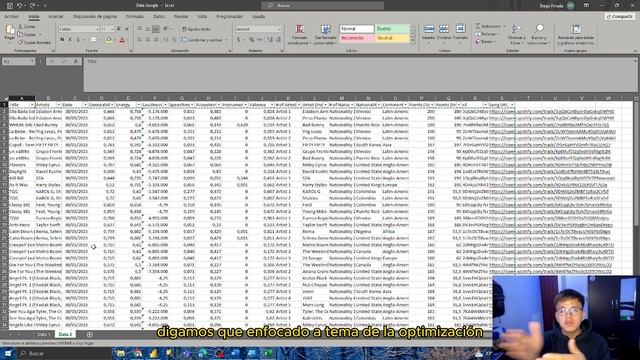The width and height of the screenshot is (640, 360).
Task: Open Combinar y centrar dropdown arrow
Action: (x=226, y=40)
